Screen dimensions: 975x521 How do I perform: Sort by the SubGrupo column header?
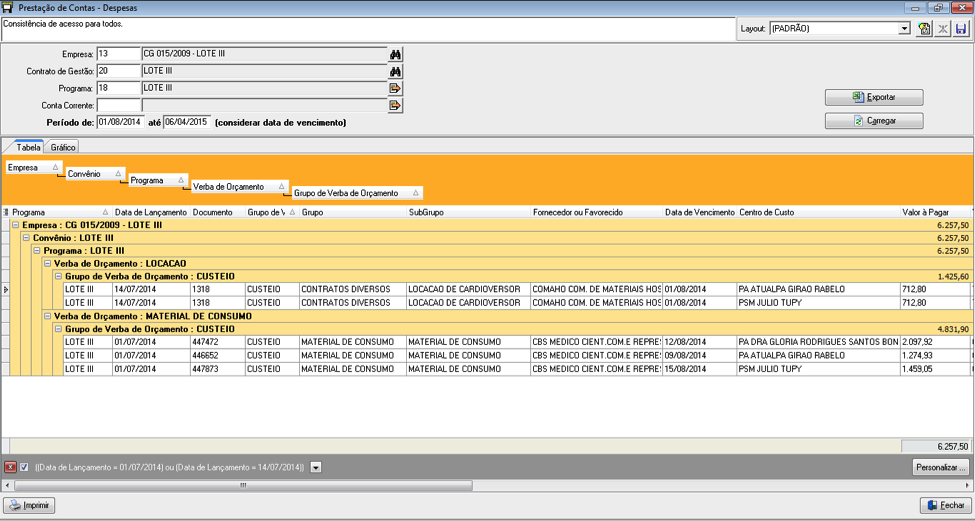pyautogui.click(x=468, y=212)
